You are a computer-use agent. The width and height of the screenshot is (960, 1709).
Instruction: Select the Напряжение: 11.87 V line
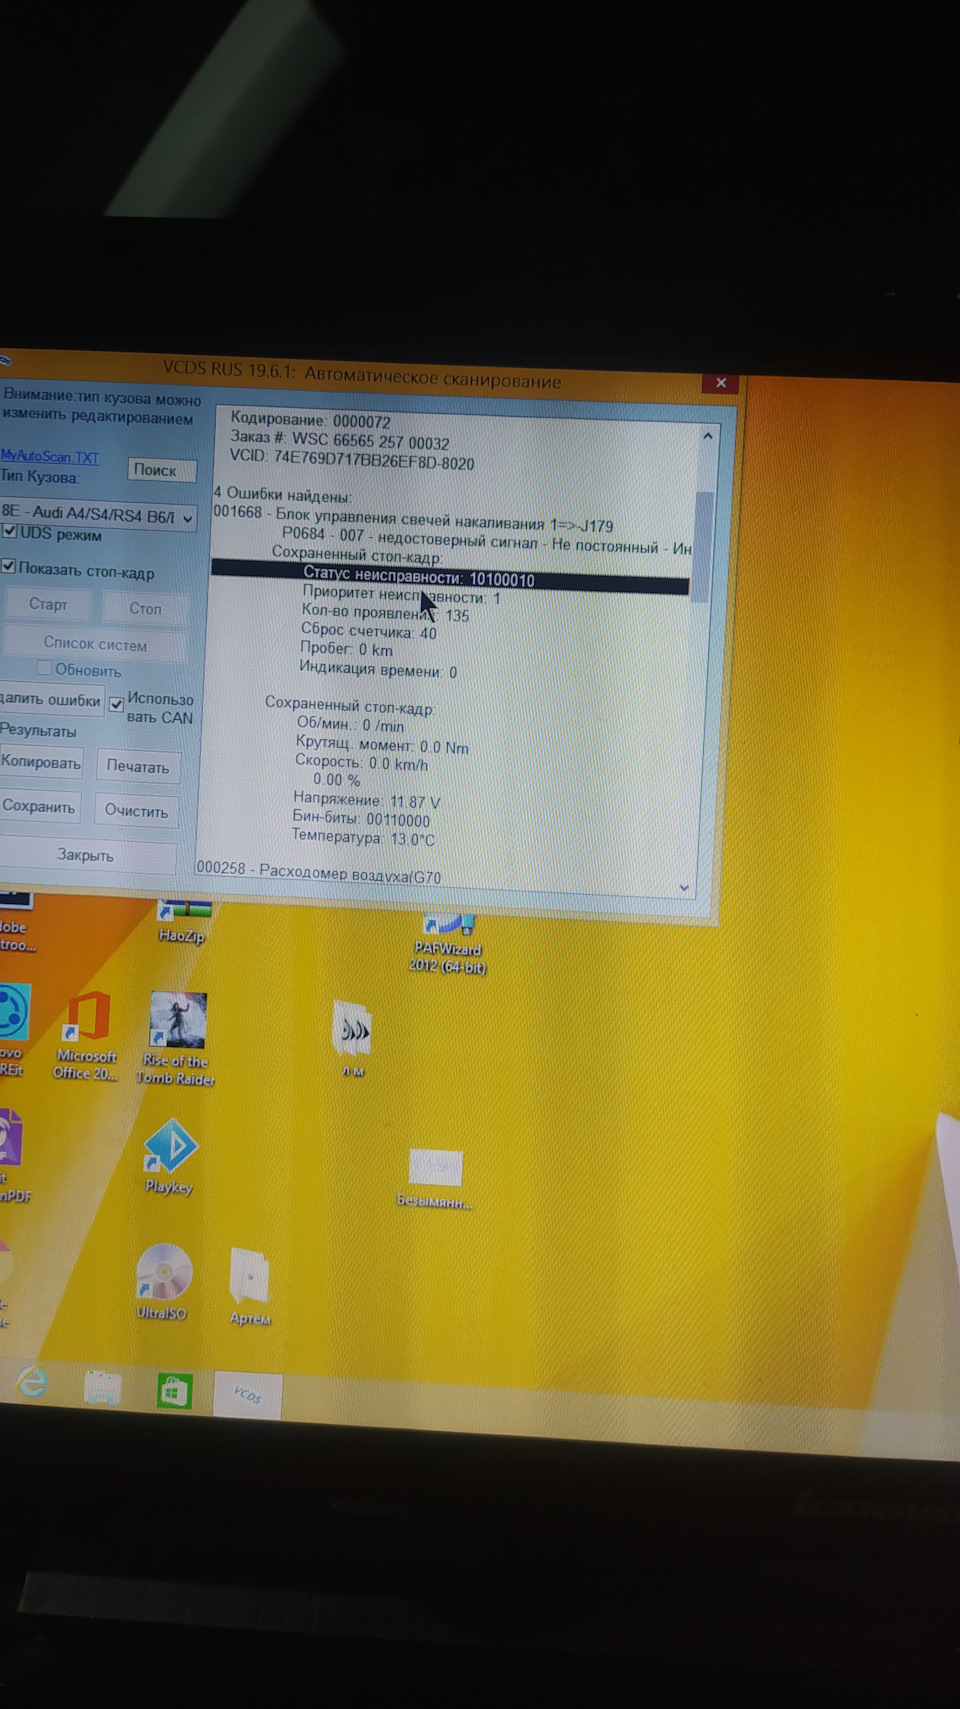pyautogui.click(x=366, y=801)
